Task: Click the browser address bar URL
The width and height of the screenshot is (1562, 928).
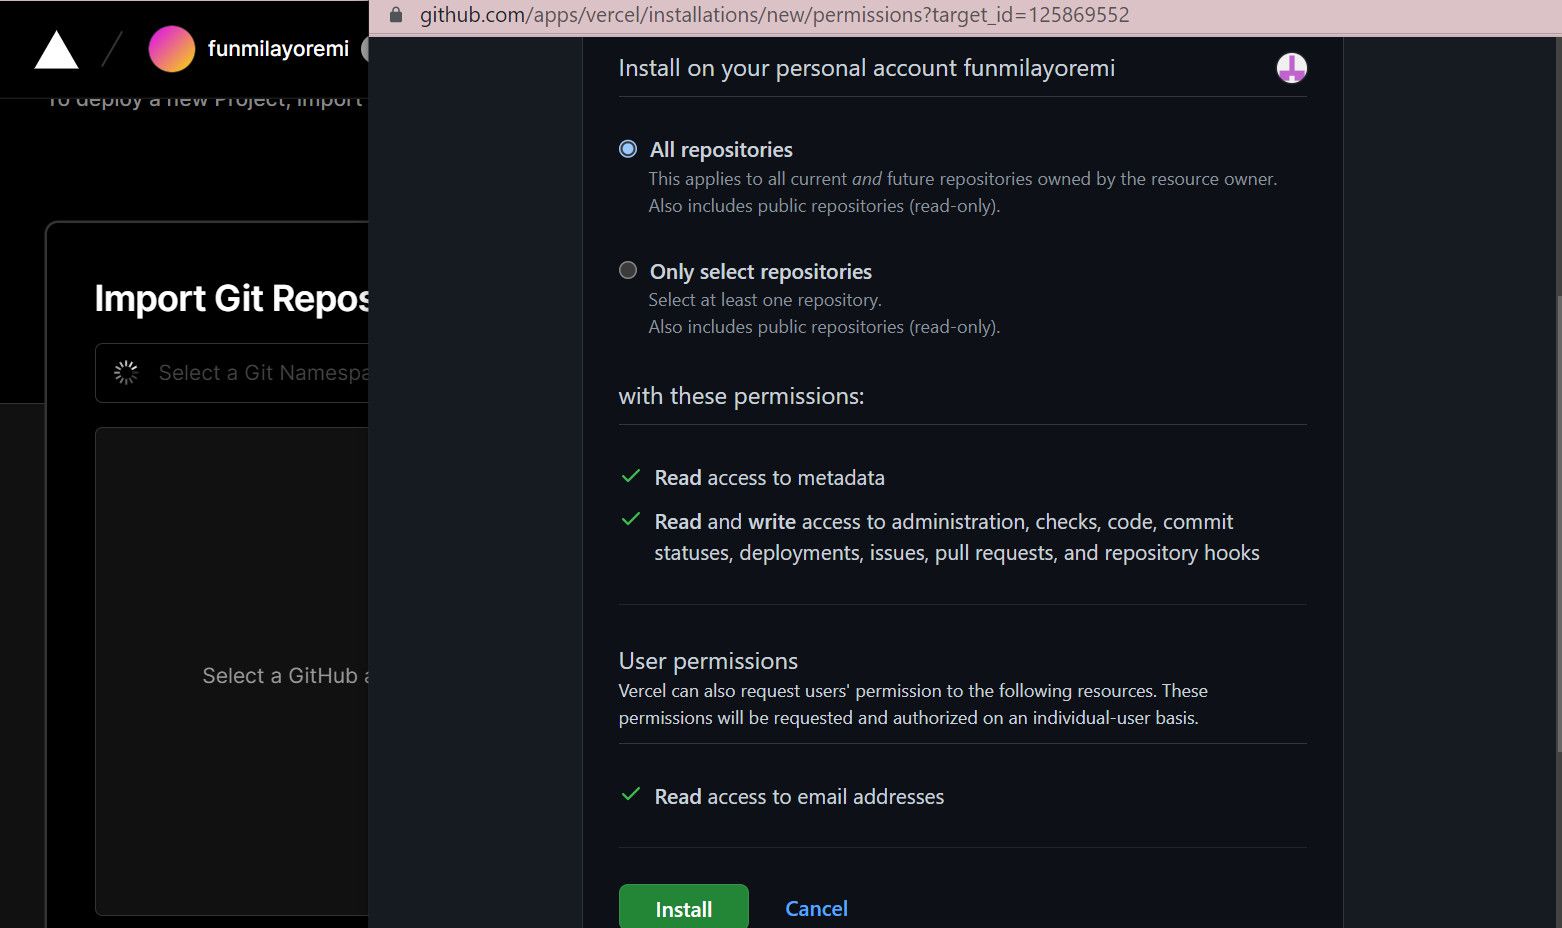Action: pyautogui.click(x=770, y=15)
